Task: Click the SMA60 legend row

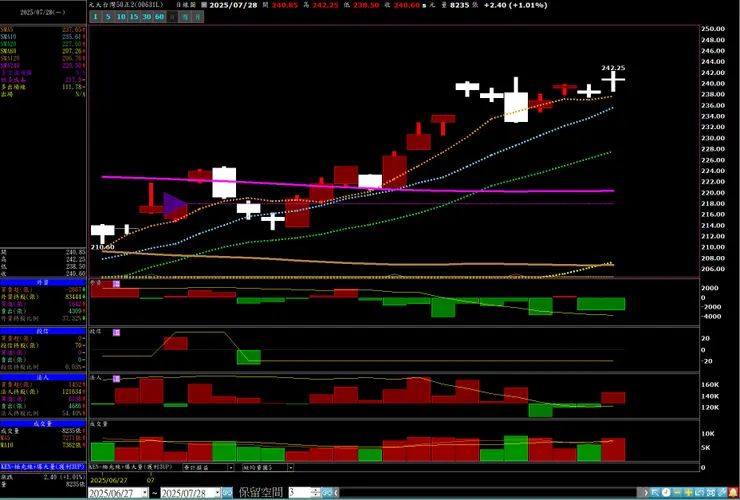Action: (43, 51)
